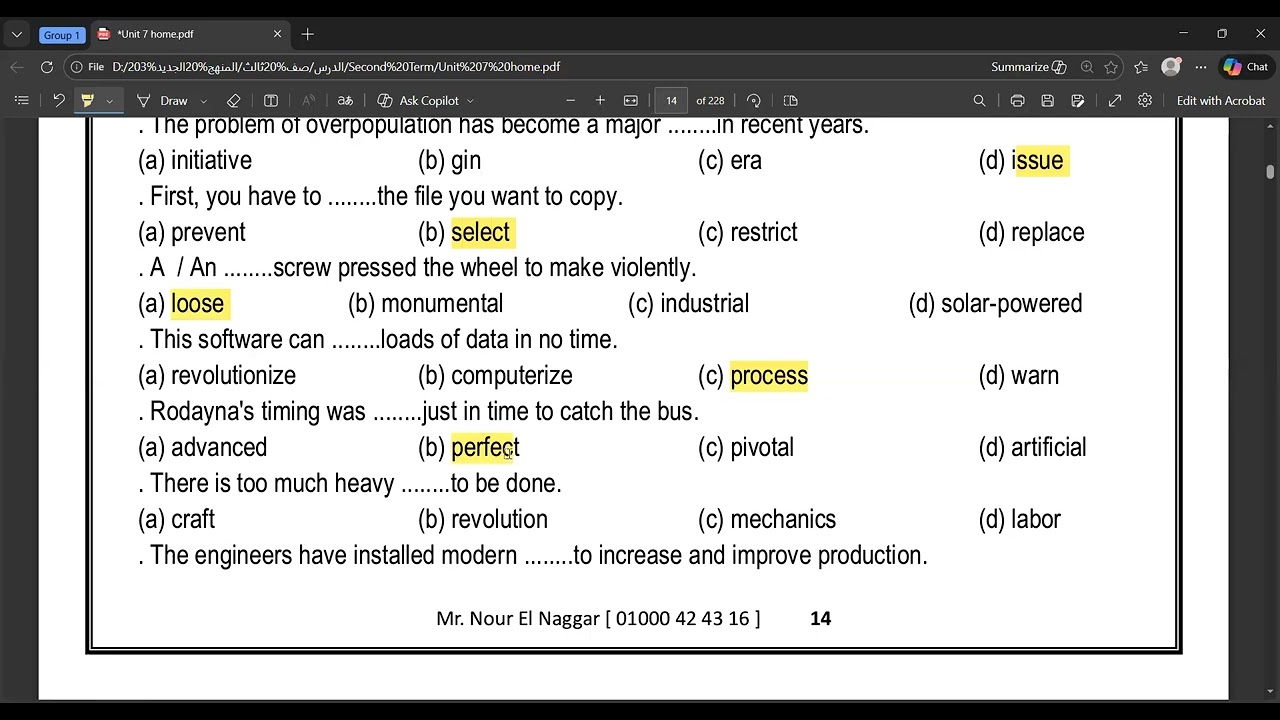
Task: Click the option "(d) labor"
Action: point(1020,520)
